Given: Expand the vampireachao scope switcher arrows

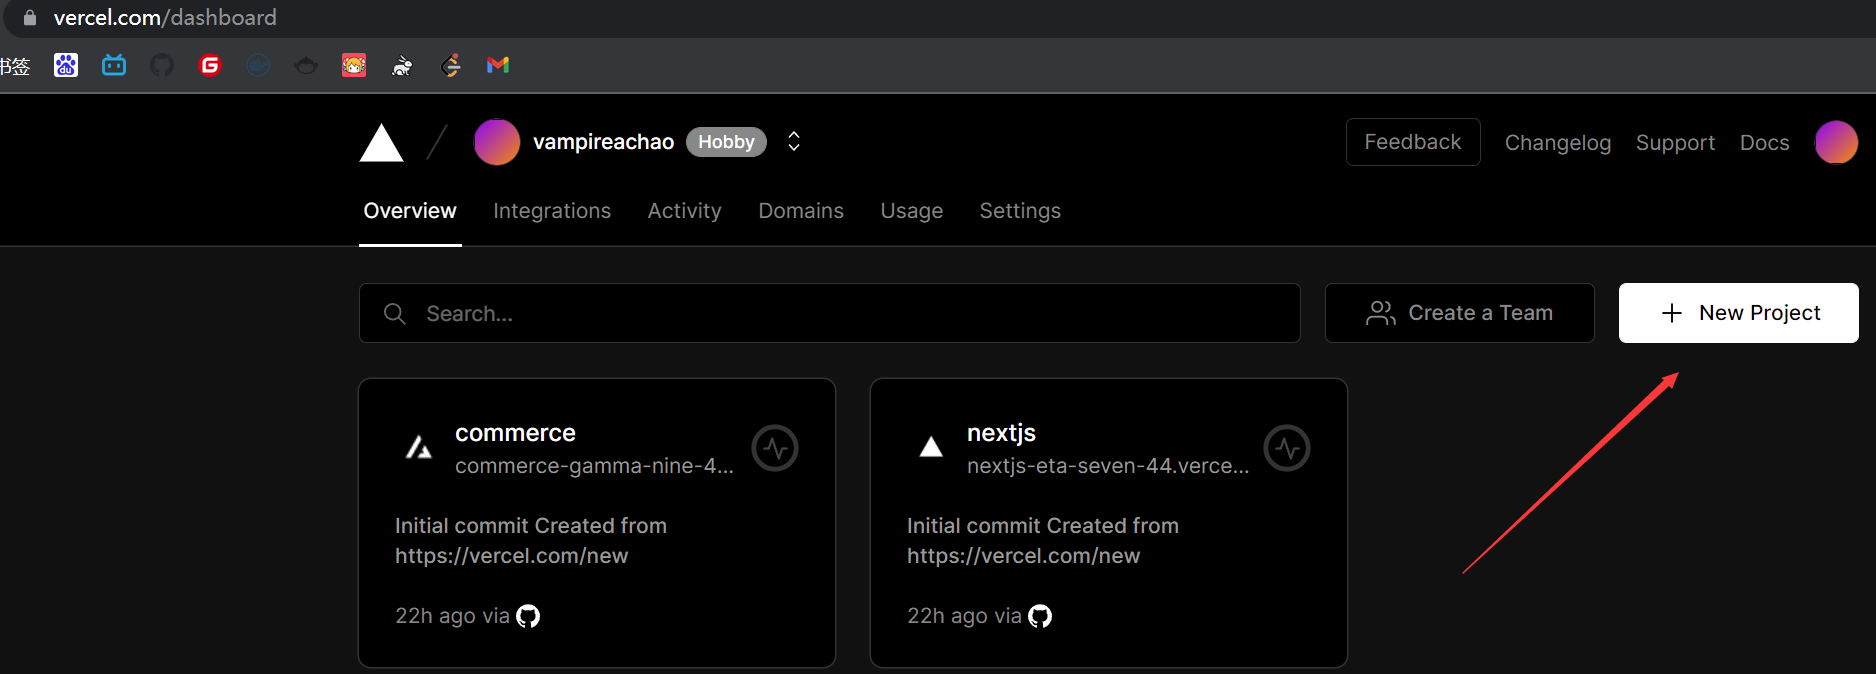Looking at the screenshot, I should [794, 141].
